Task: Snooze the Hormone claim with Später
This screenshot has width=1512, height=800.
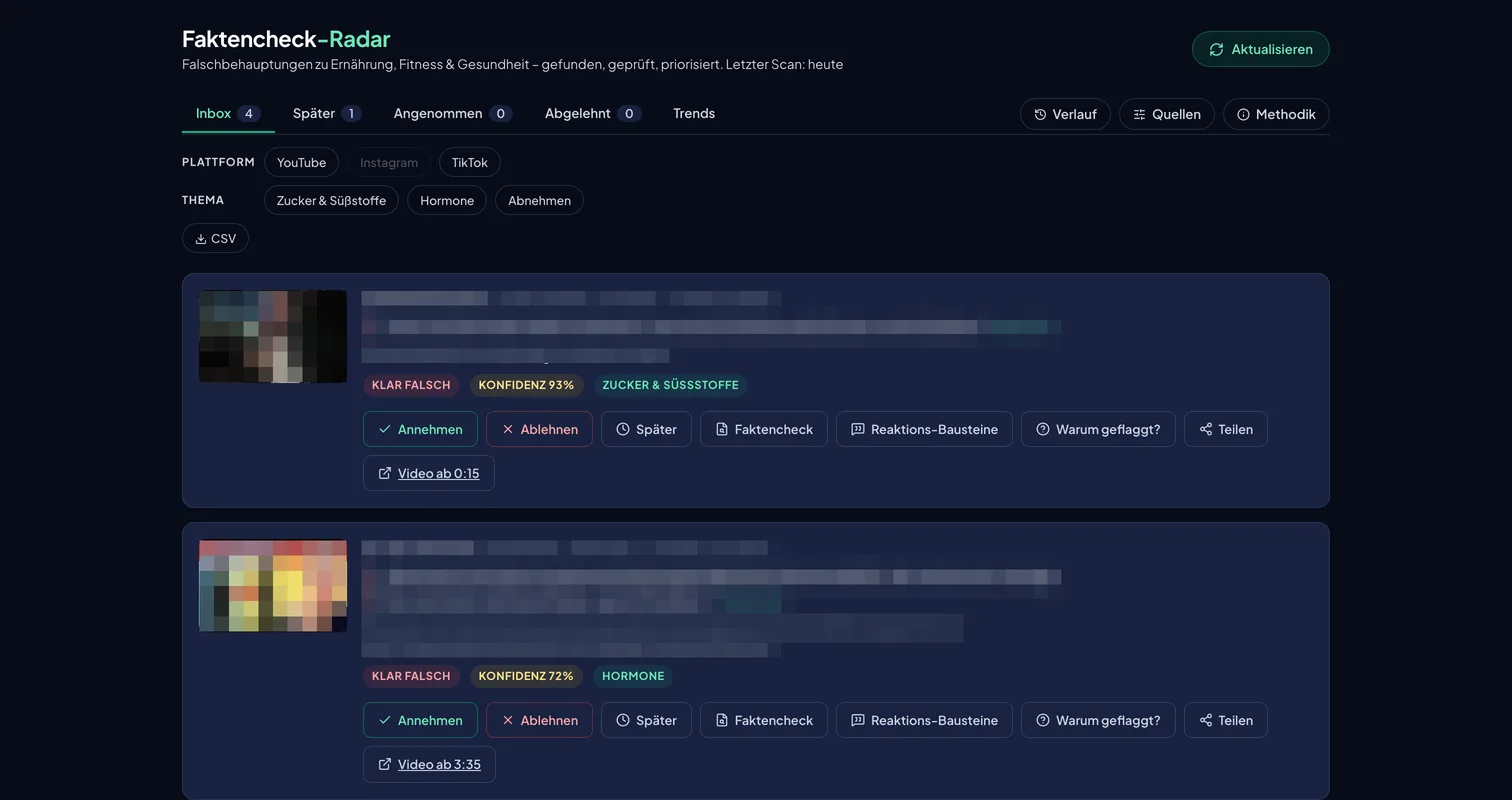Action: pos(646,720)
